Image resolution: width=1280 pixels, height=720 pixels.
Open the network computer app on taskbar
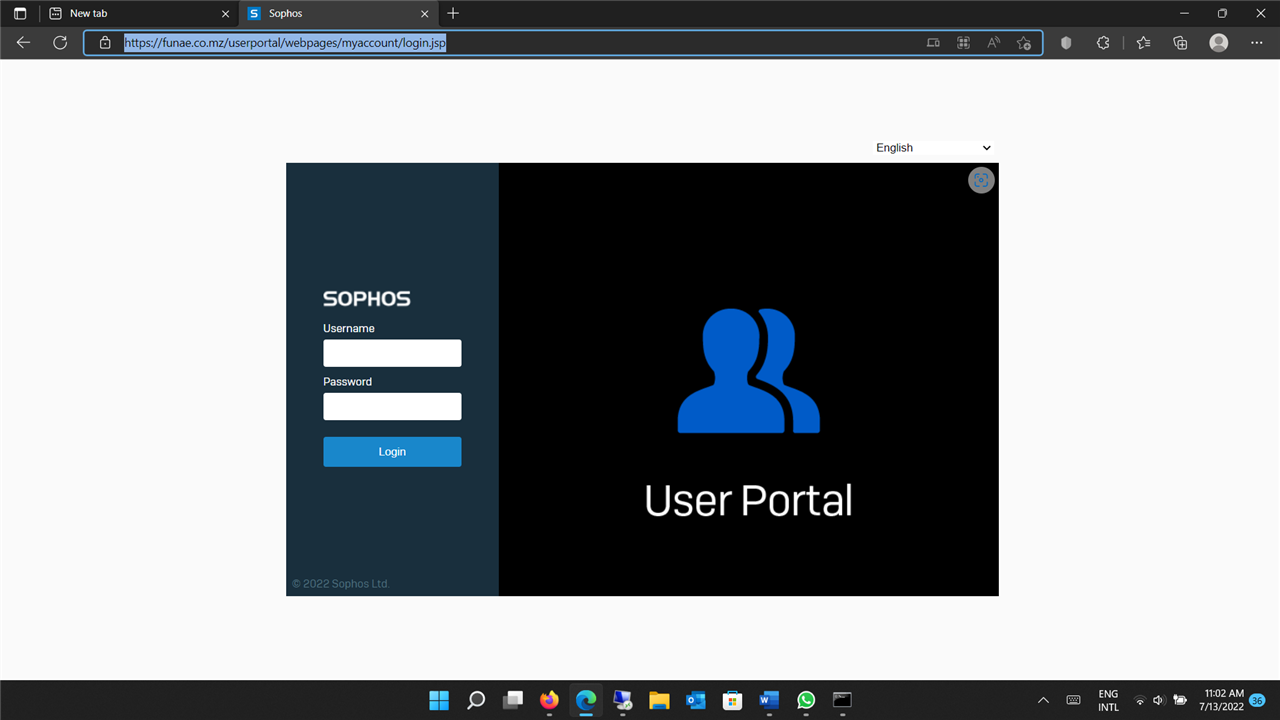pyautogui.click(x=623, y=700)
